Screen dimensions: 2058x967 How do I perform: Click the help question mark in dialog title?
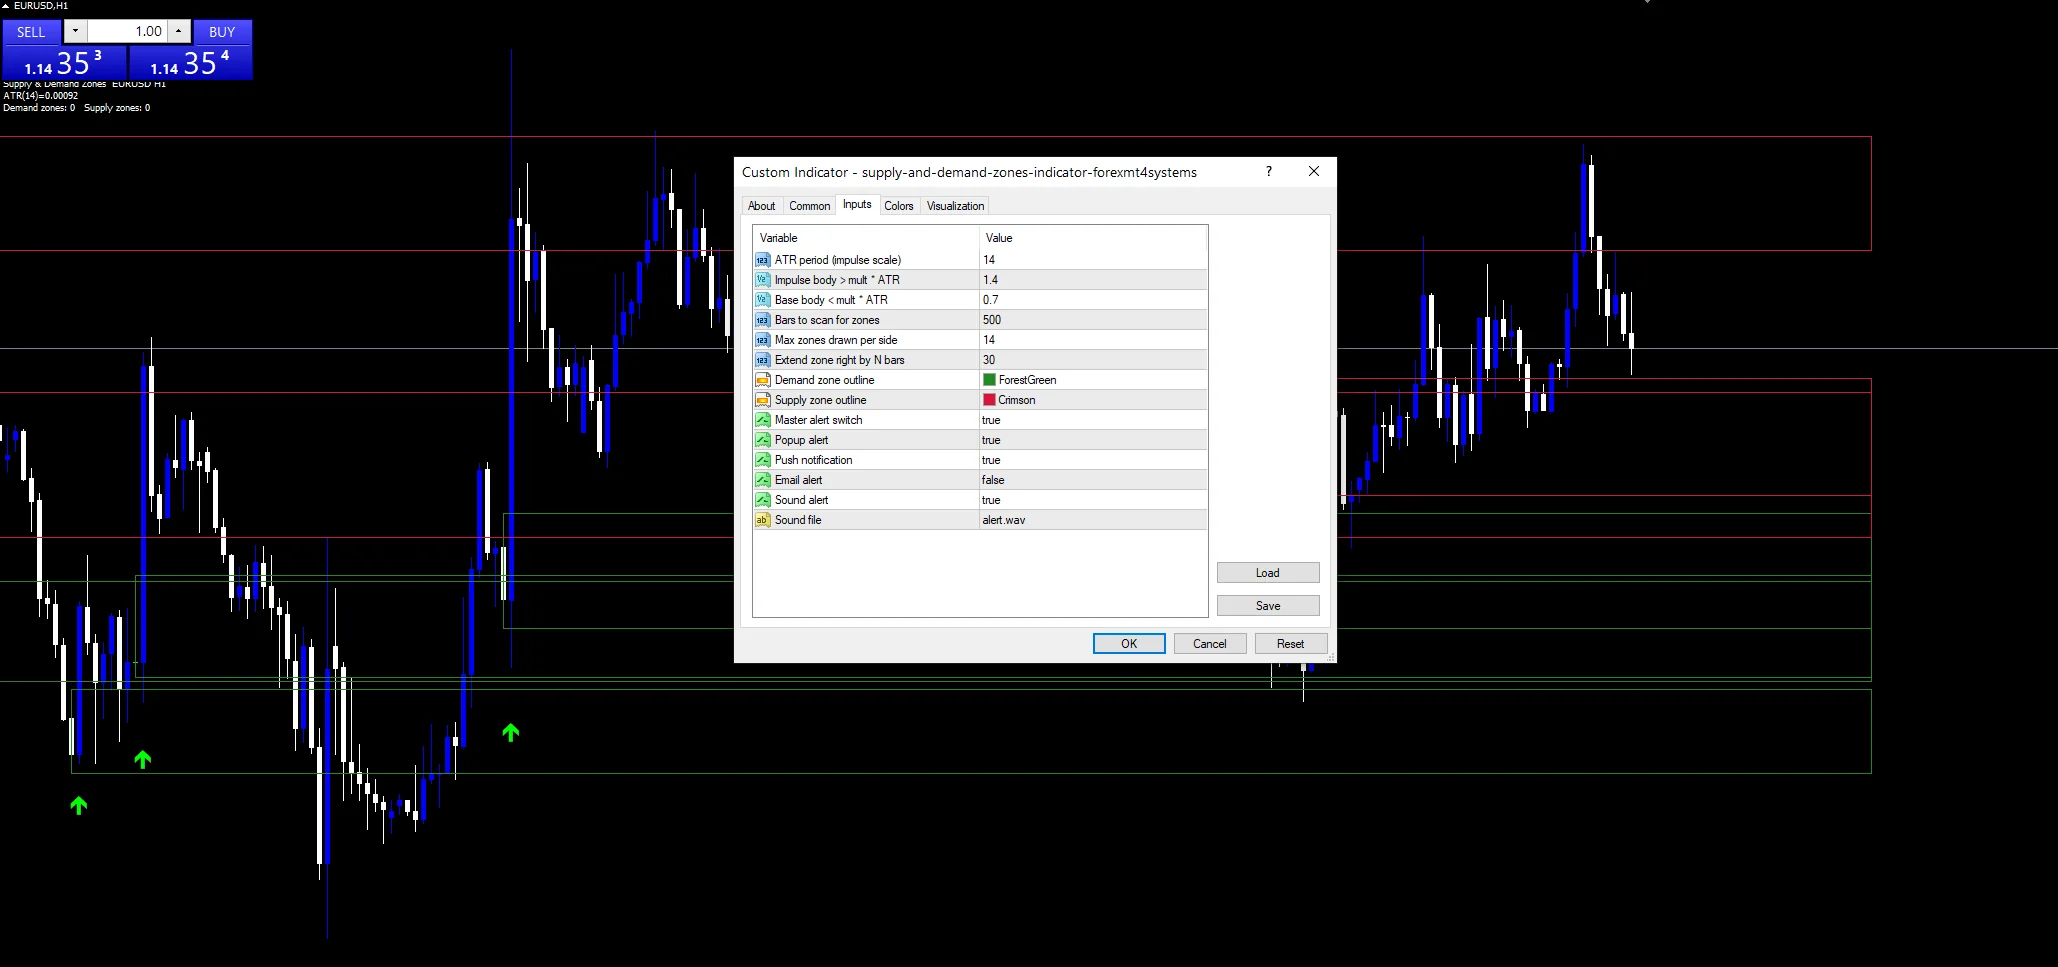point(1269,171)
